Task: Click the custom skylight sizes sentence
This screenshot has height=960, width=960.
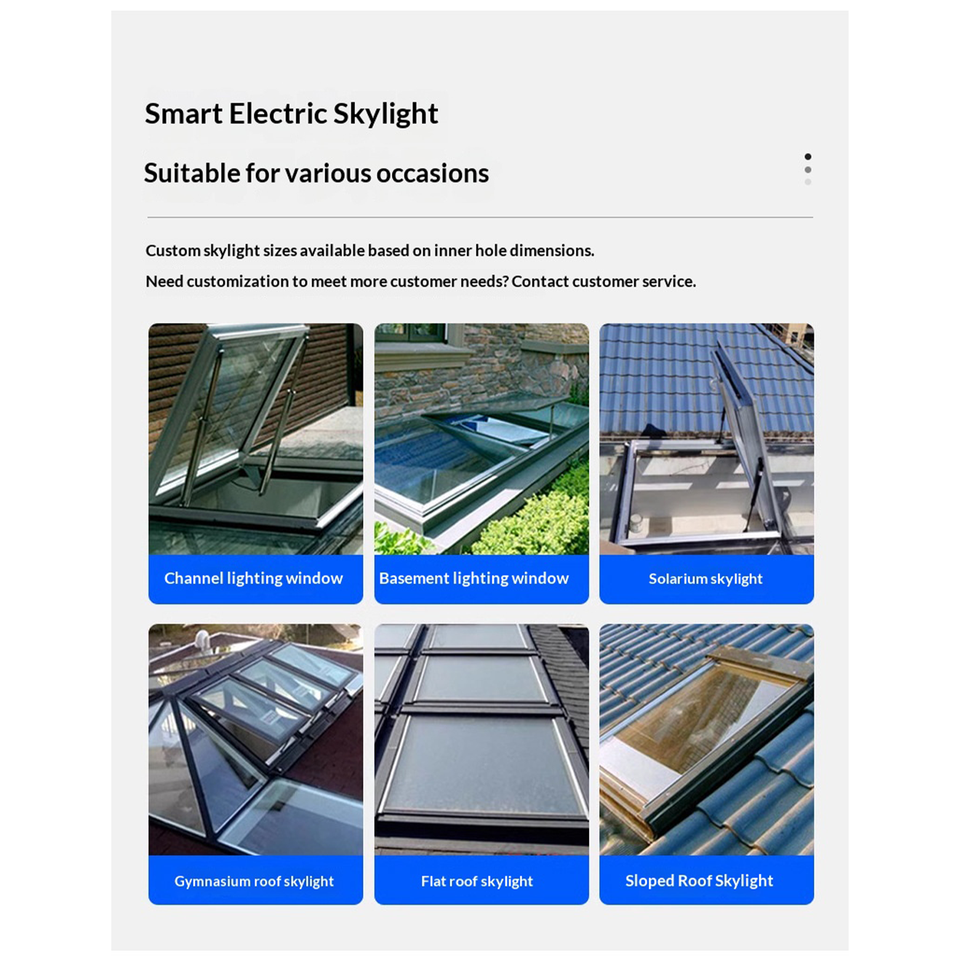Action: [370, 251]
